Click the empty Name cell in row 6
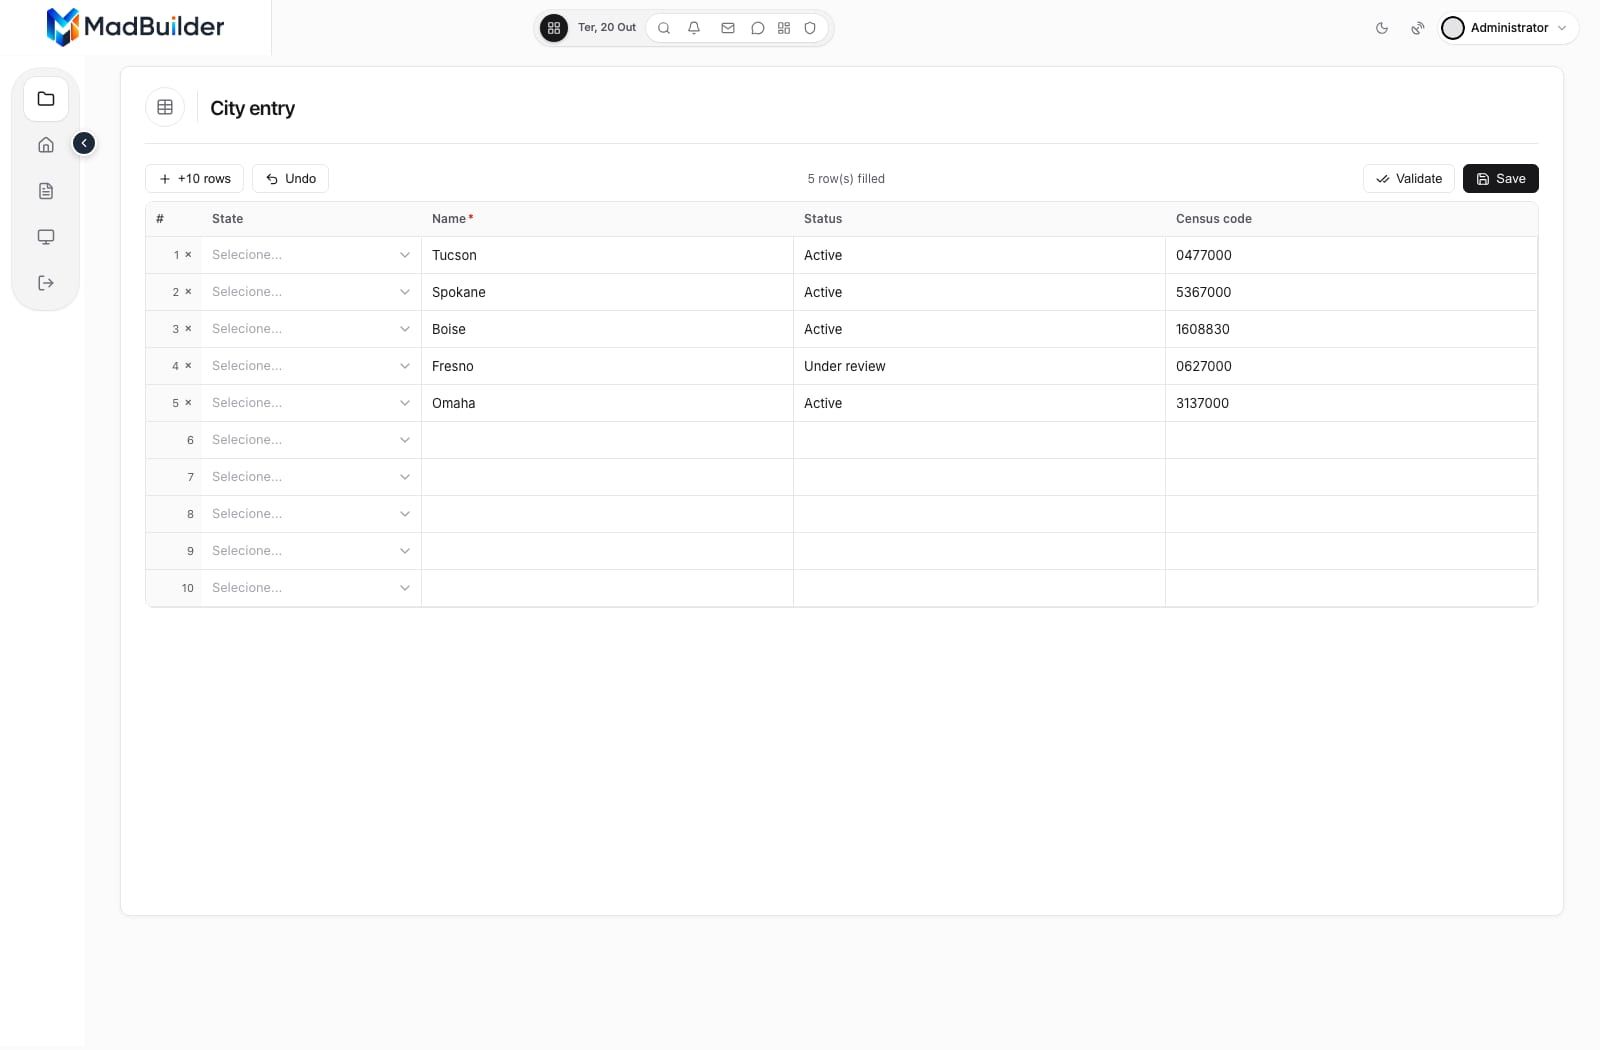 pyautogui.click(x=608, y=440)
